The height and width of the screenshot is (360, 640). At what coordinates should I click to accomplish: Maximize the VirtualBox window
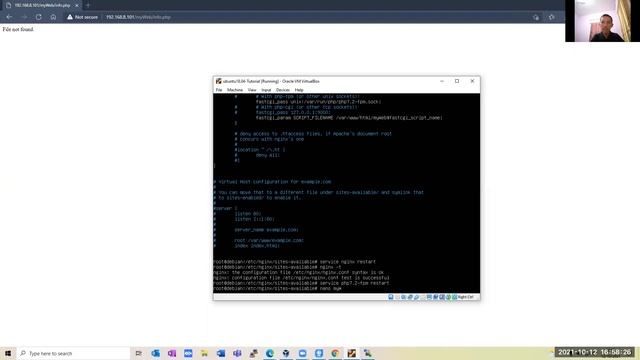457,81
